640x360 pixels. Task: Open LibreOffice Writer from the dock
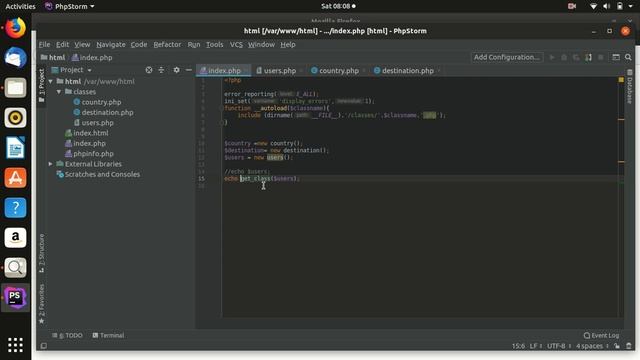(16, 148)
